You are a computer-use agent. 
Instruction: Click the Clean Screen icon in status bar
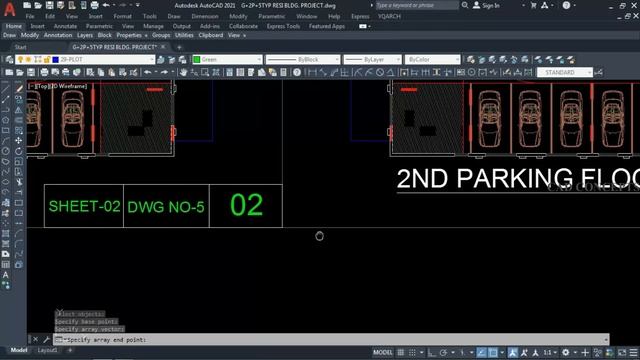pos(622,352)
